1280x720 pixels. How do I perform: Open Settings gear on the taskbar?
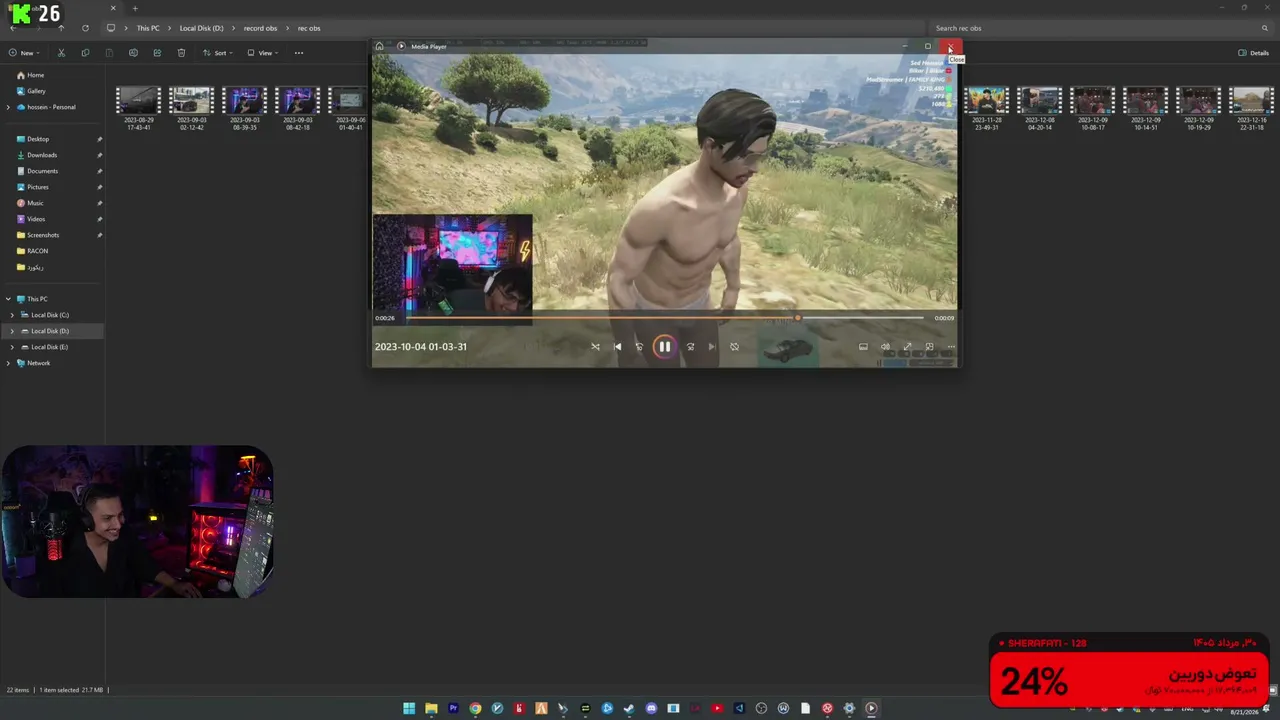849,708
